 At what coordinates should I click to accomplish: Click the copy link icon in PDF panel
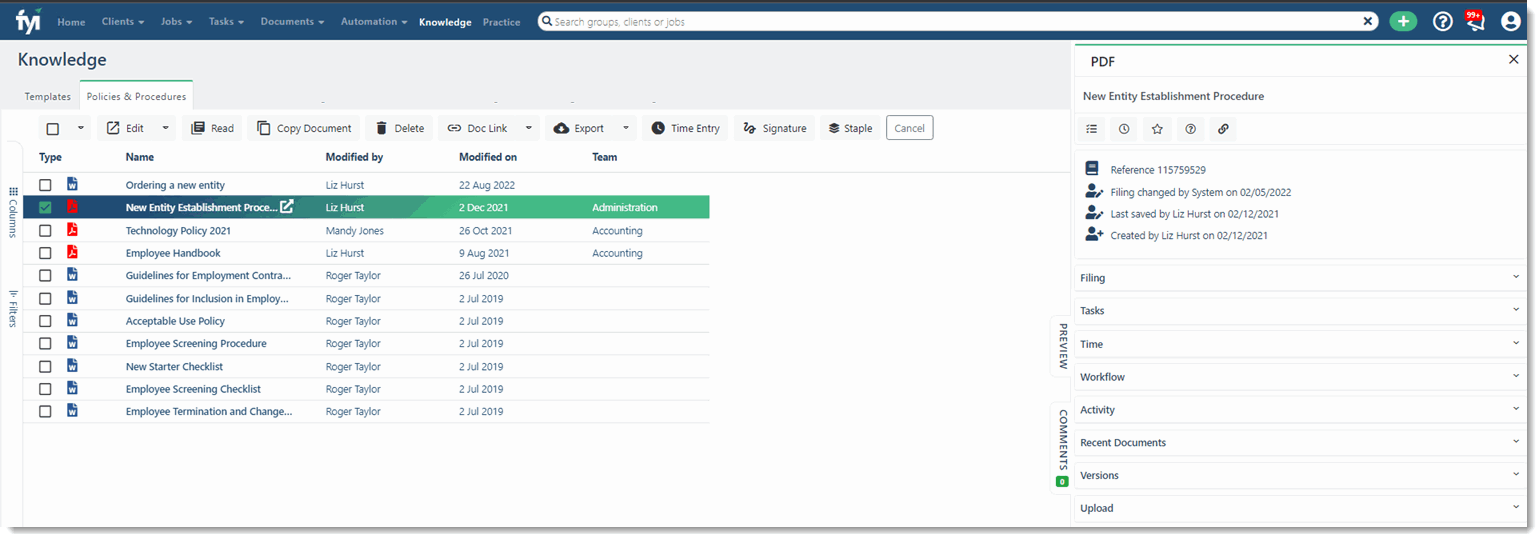pos(1222,129)
